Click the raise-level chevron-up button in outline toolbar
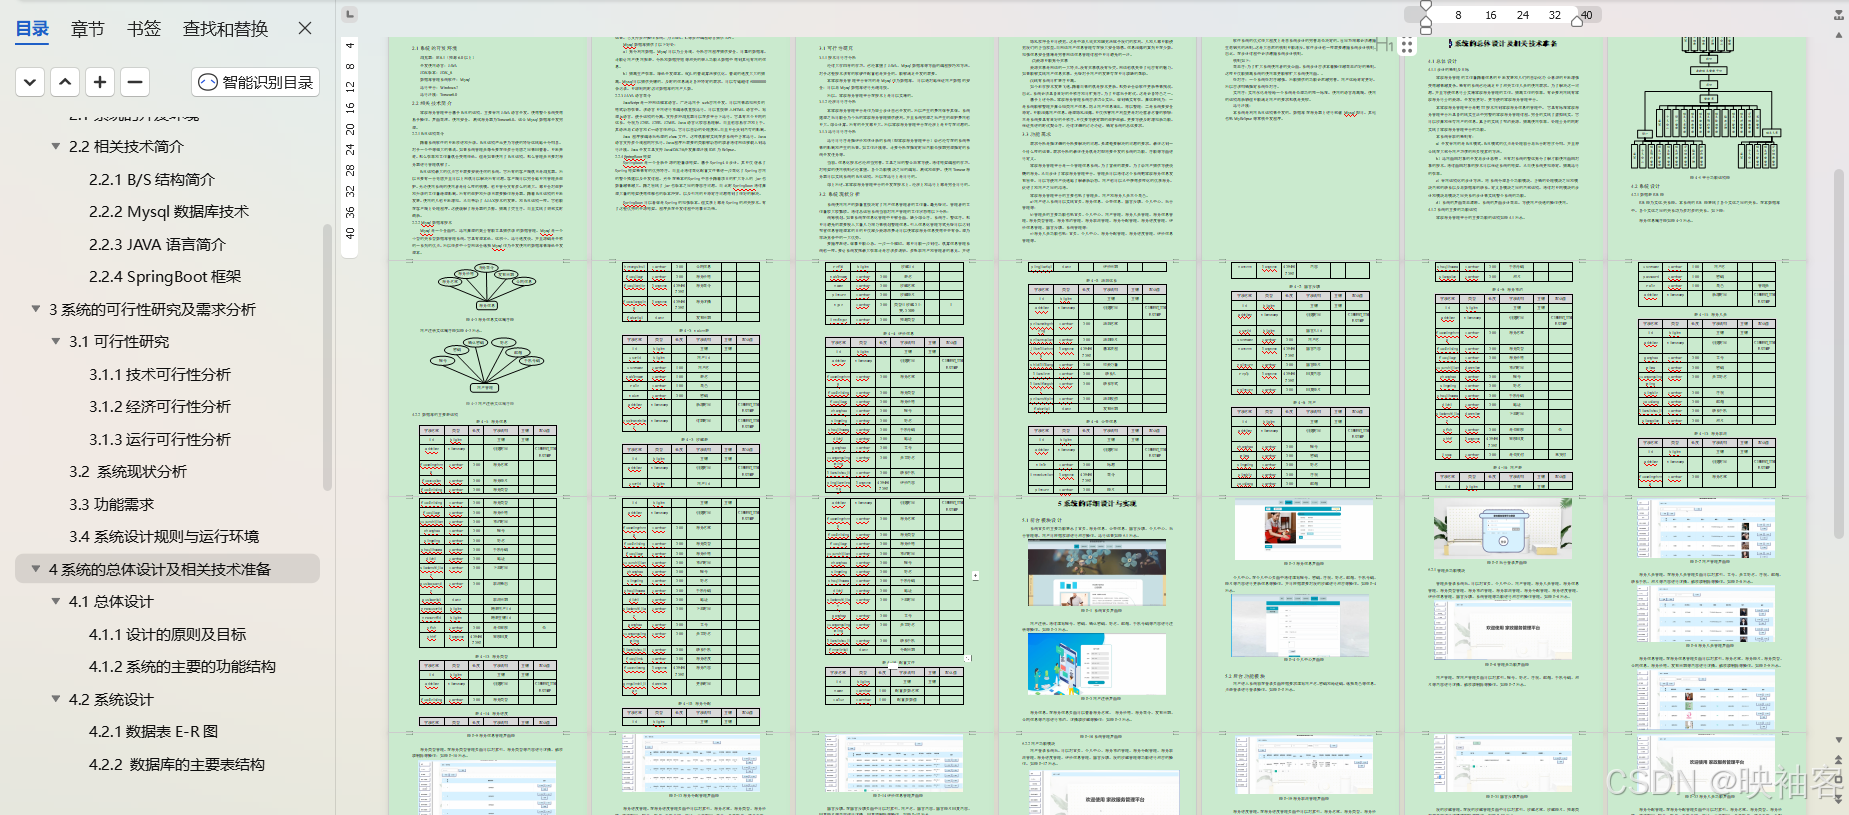Viewport: 1849px width, 815px height. click(x=65, y=82)
